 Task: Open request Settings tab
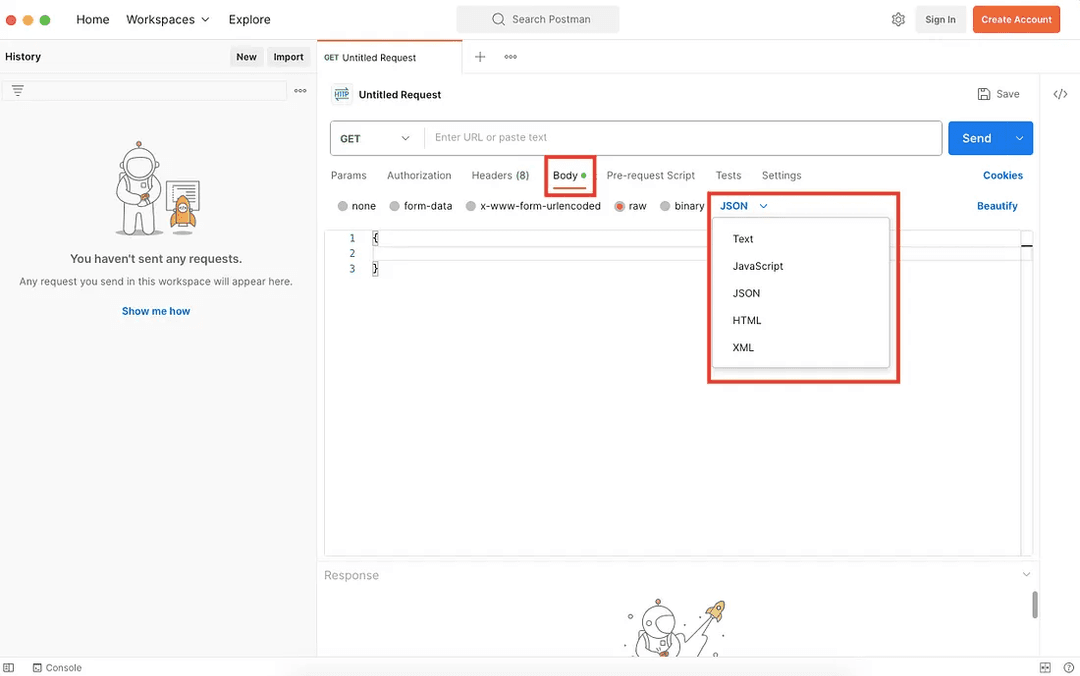781,175
